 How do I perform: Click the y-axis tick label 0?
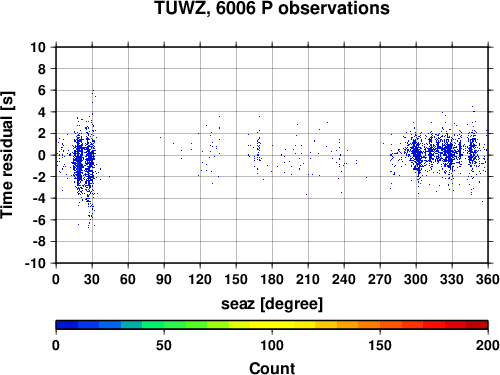(x=42, y=155)
